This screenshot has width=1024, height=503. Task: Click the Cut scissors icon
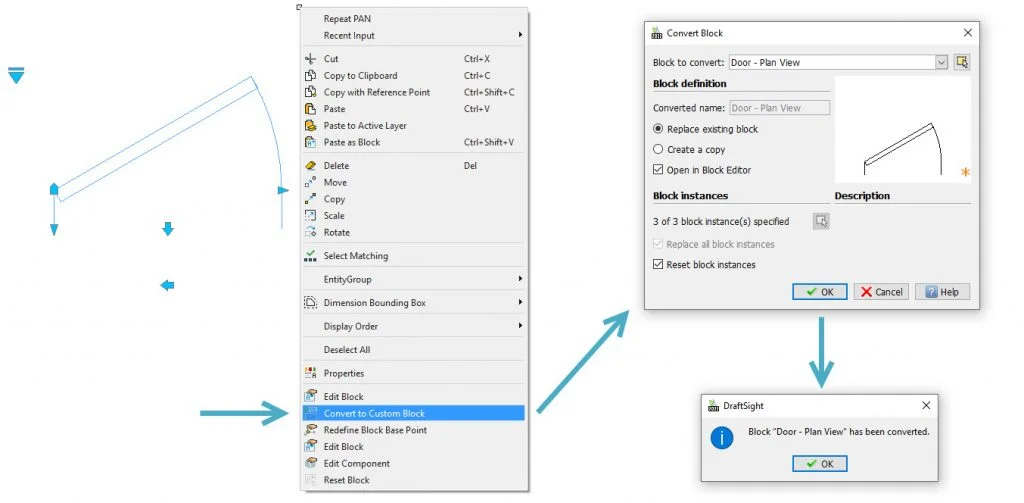[x=310, y=59]
